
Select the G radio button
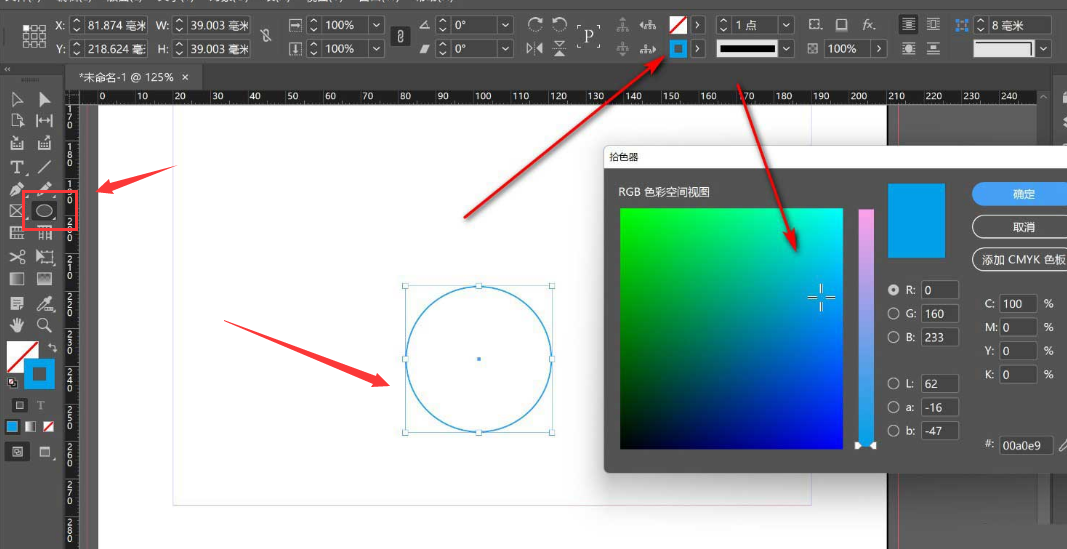coord(893,313)
